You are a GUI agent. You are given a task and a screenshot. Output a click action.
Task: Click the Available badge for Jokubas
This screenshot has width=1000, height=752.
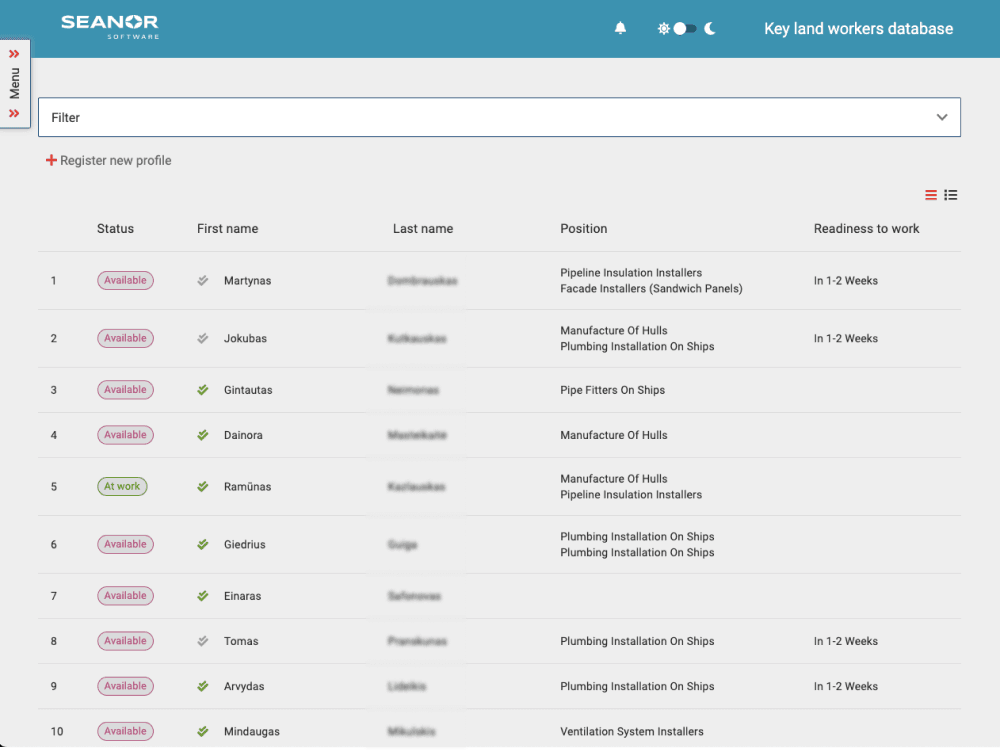125,338
